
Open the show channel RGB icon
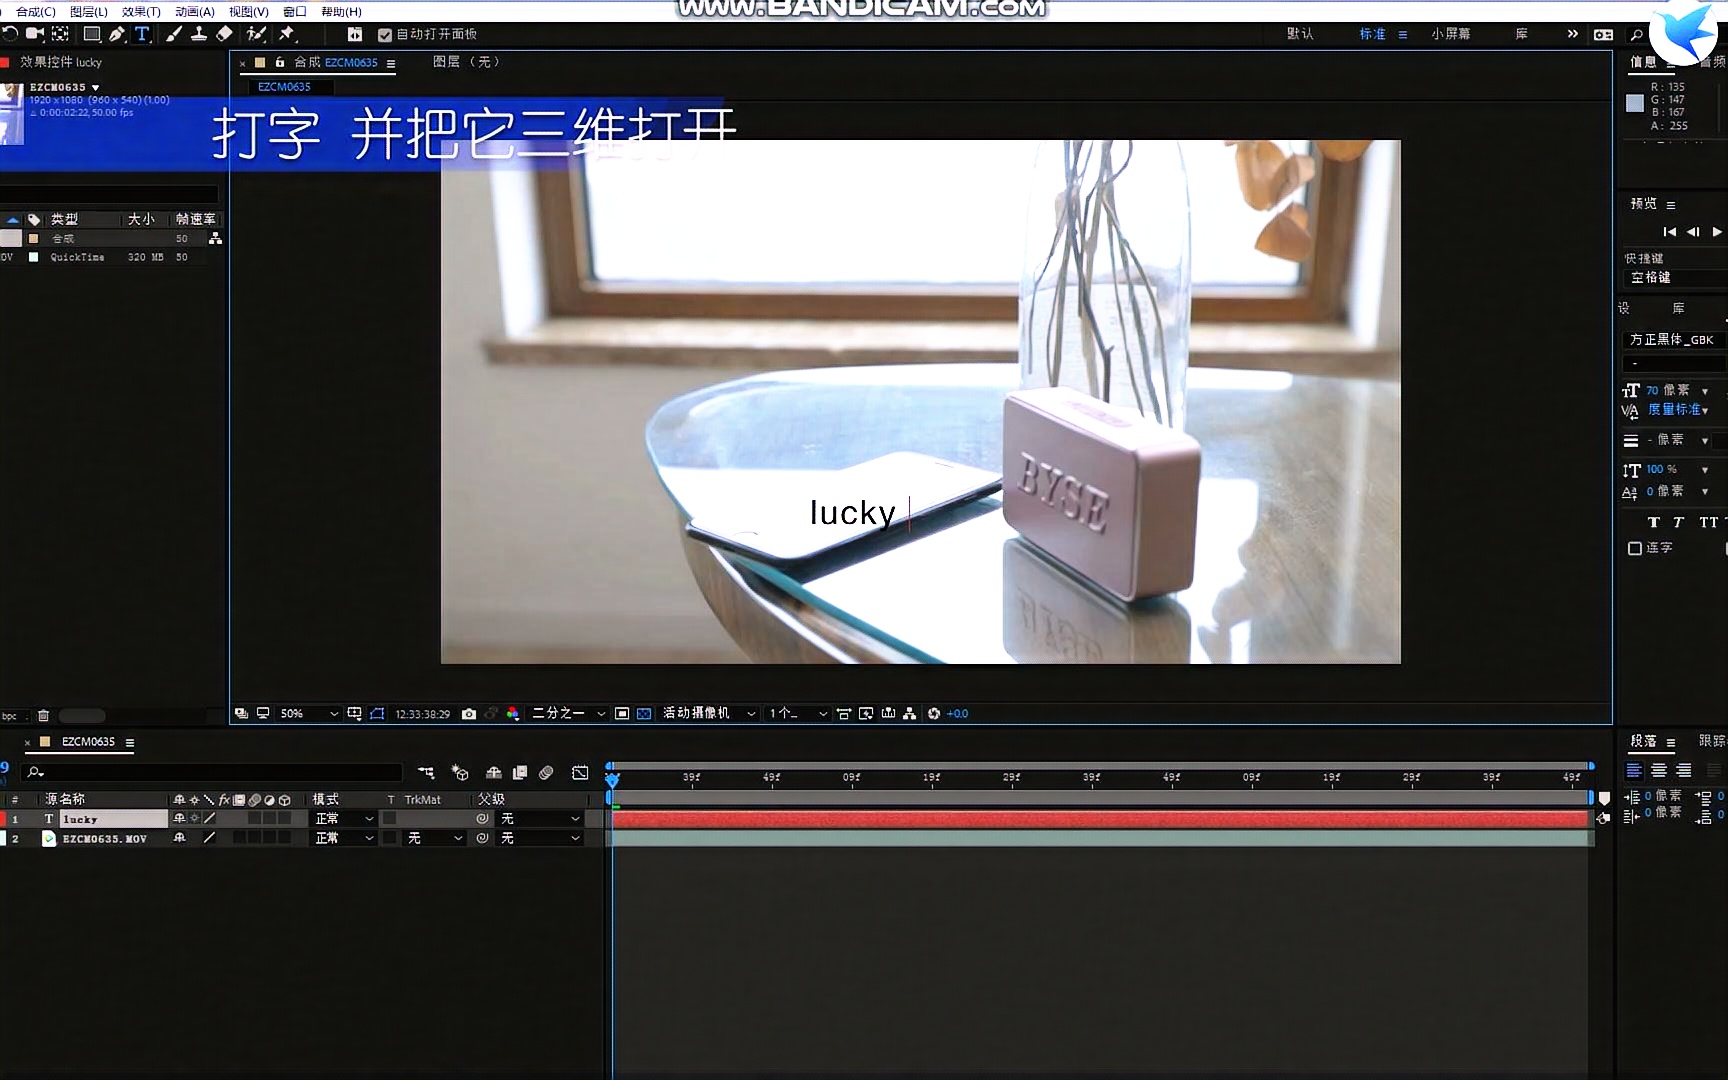click(513, 714)
